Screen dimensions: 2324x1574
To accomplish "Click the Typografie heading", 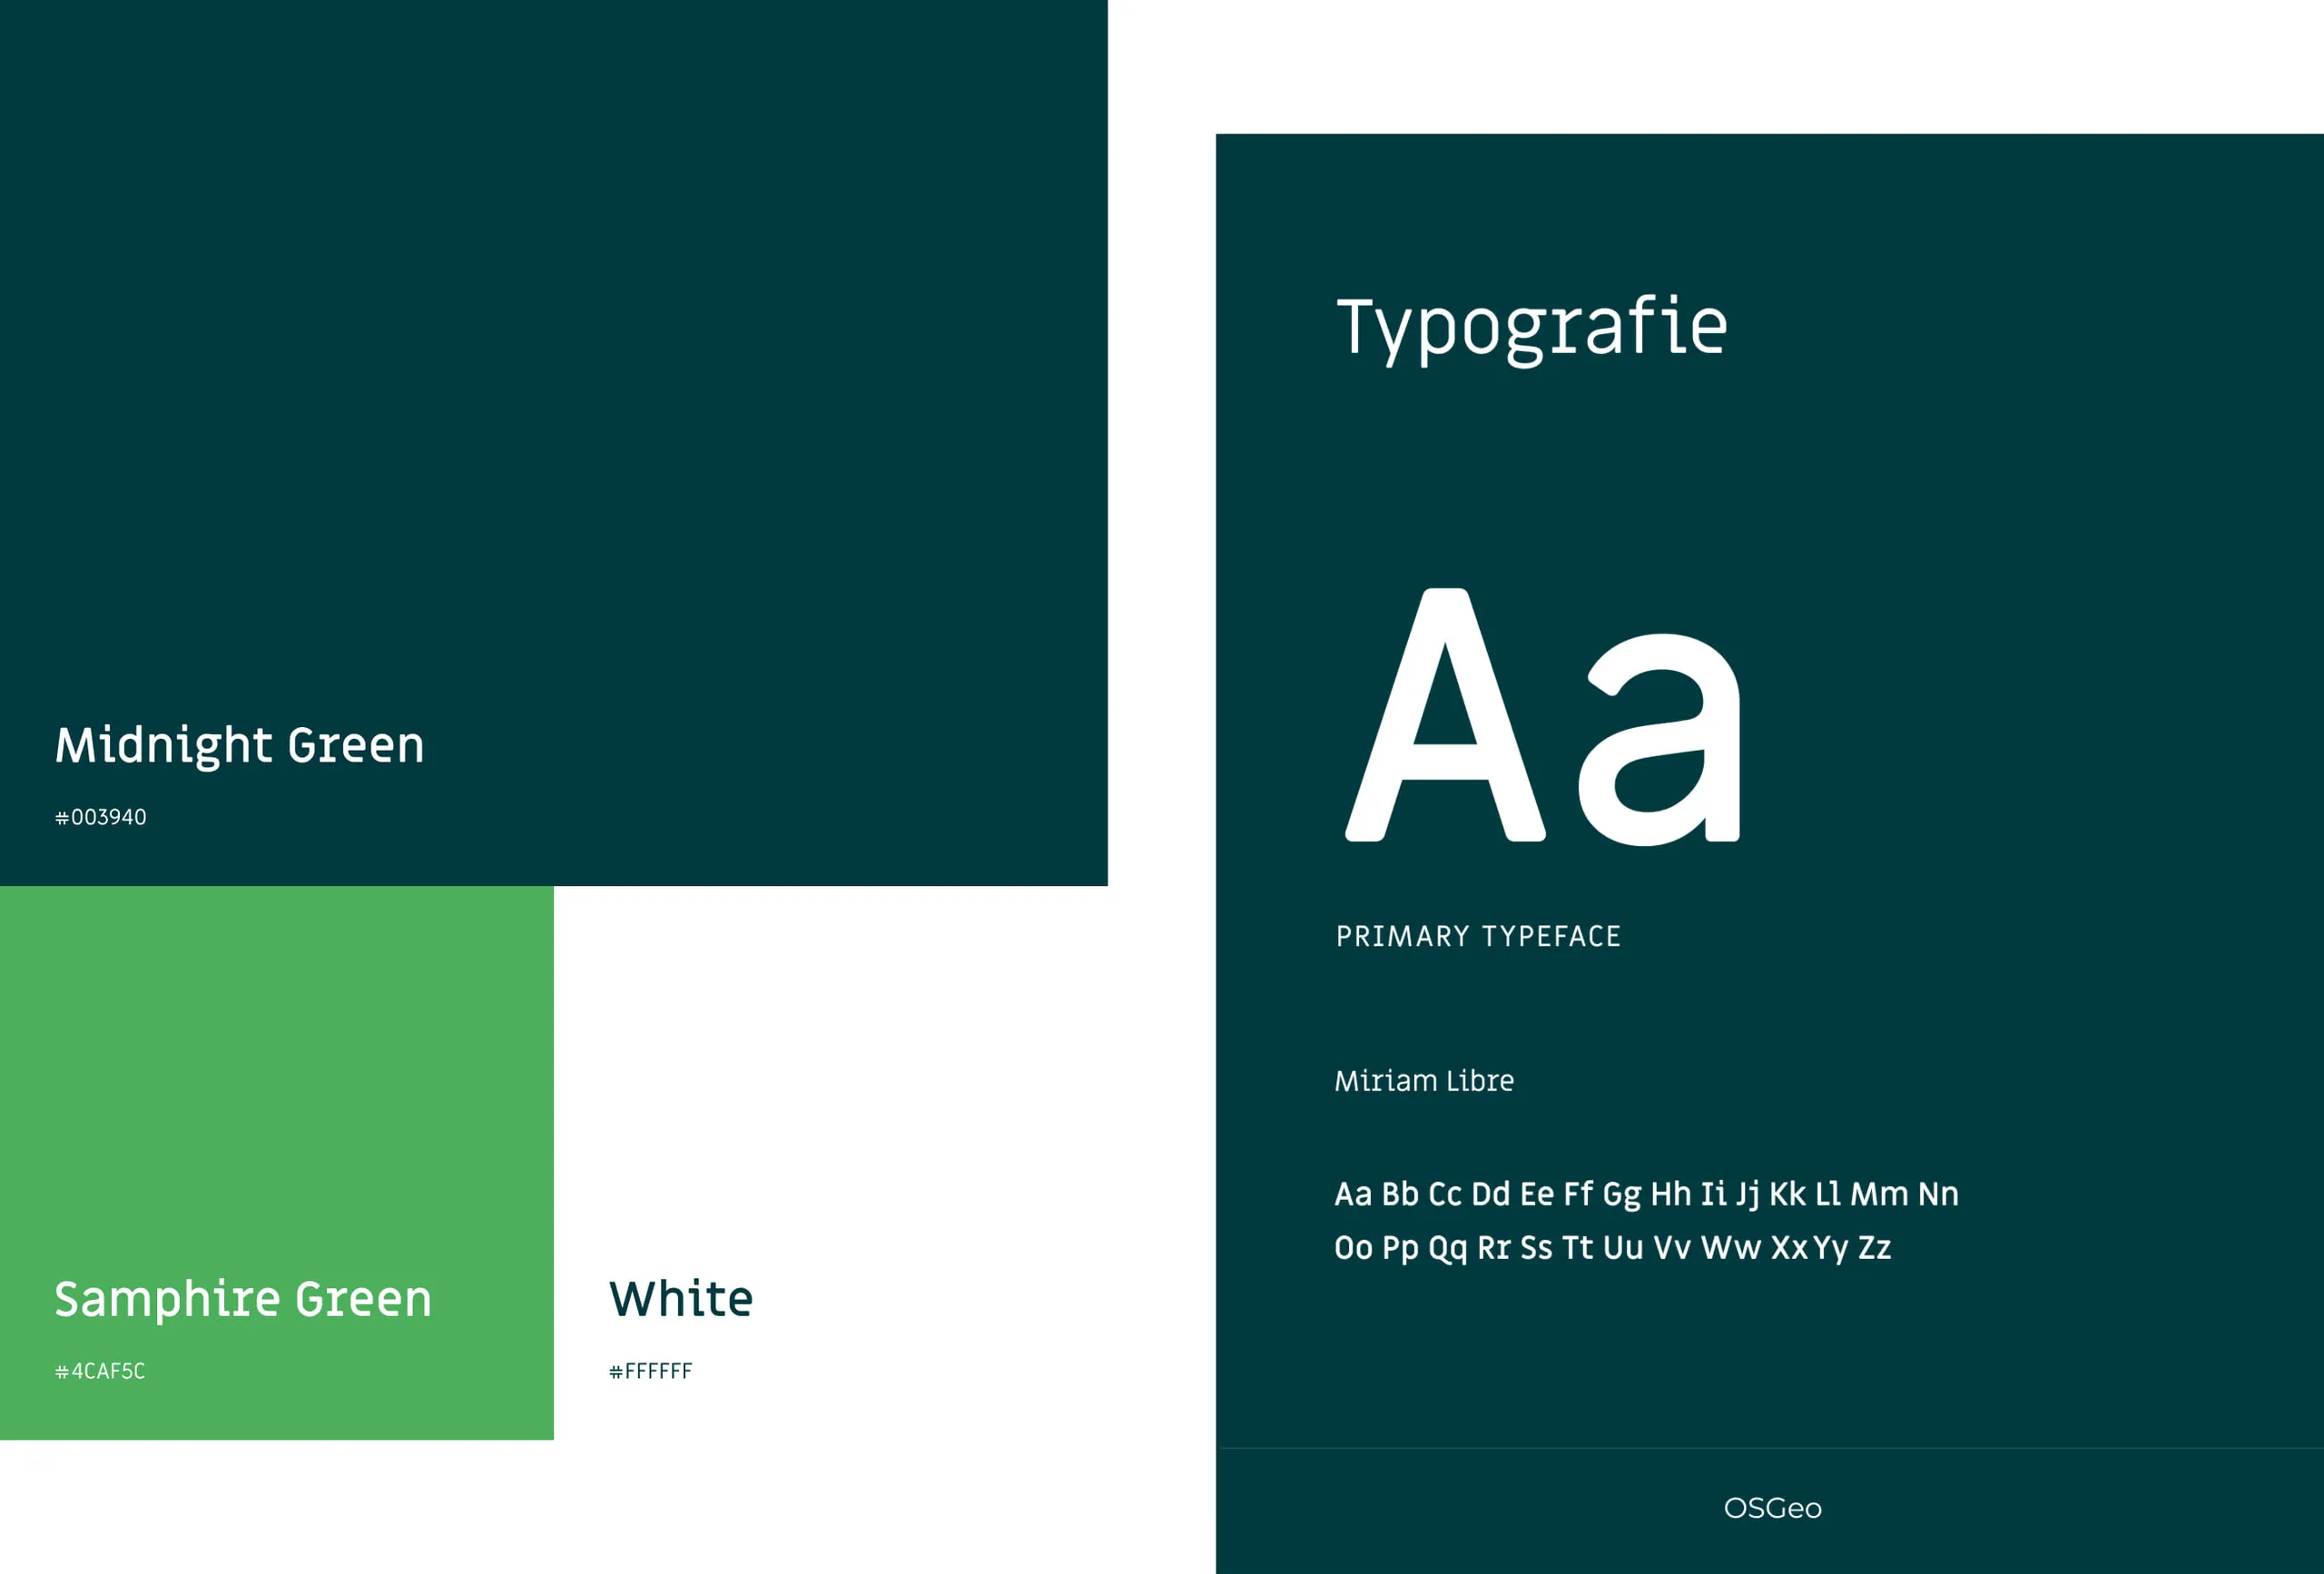I will [1532, 328].
